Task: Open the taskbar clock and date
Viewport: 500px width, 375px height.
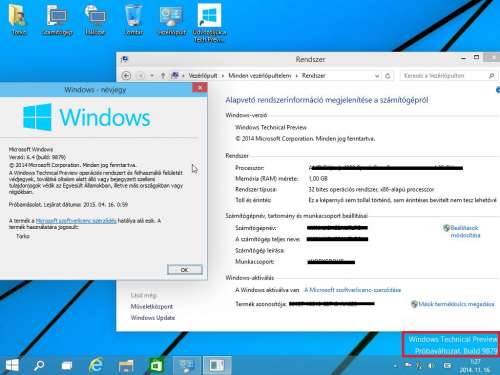Action: [475, 366]
